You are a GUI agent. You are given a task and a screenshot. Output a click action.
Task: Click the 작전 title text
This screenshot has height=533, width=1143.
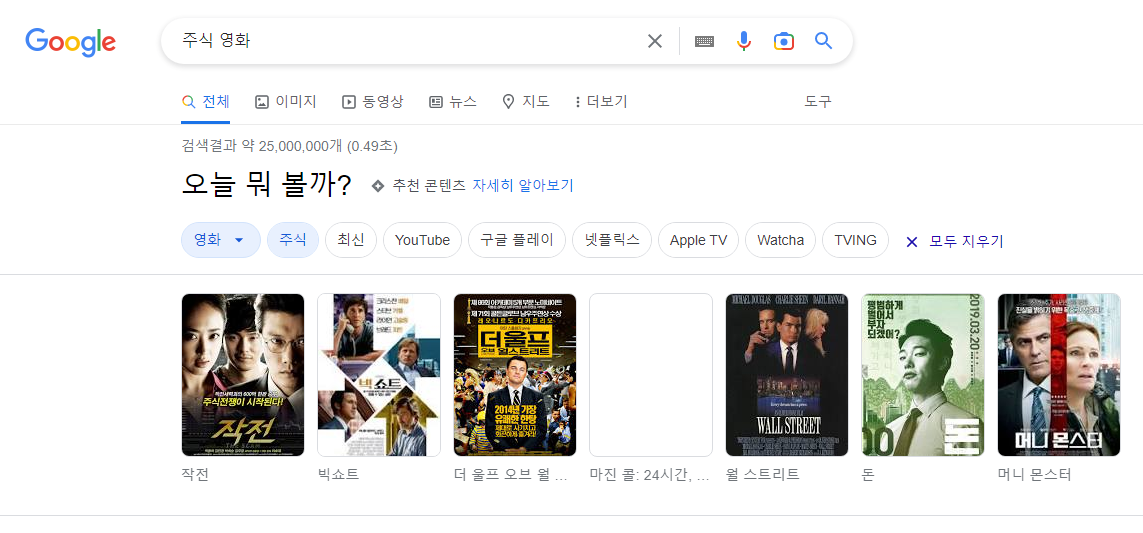click(x=195, y=475)
